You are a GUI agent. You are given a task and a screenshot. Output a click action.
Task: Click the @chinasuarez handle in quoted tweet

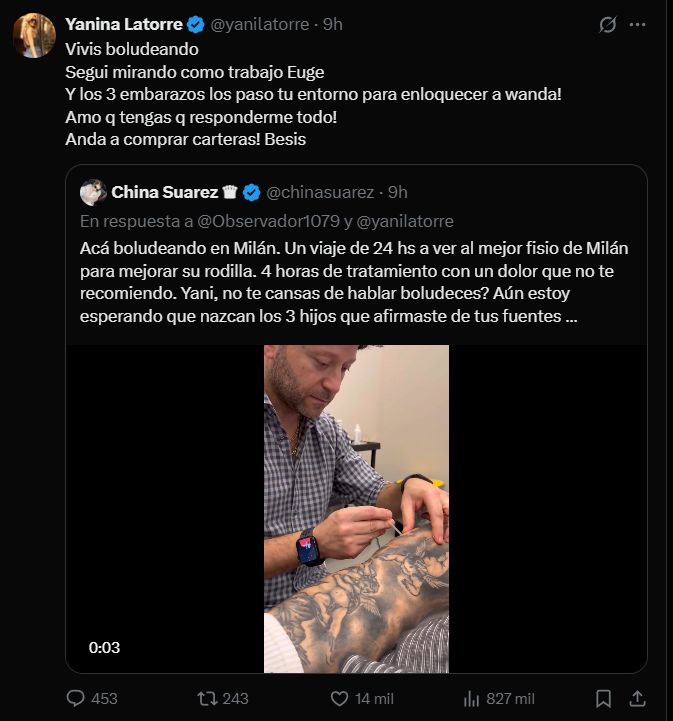[x=319, y=192]
